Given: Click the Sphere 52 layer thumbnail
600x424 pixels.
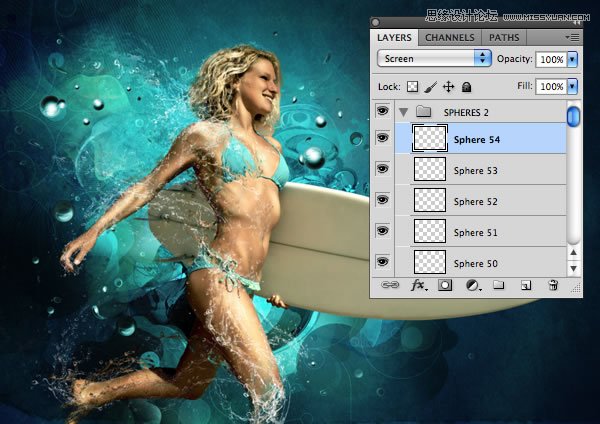Looking at the screenshot, I should click(430, 200).
